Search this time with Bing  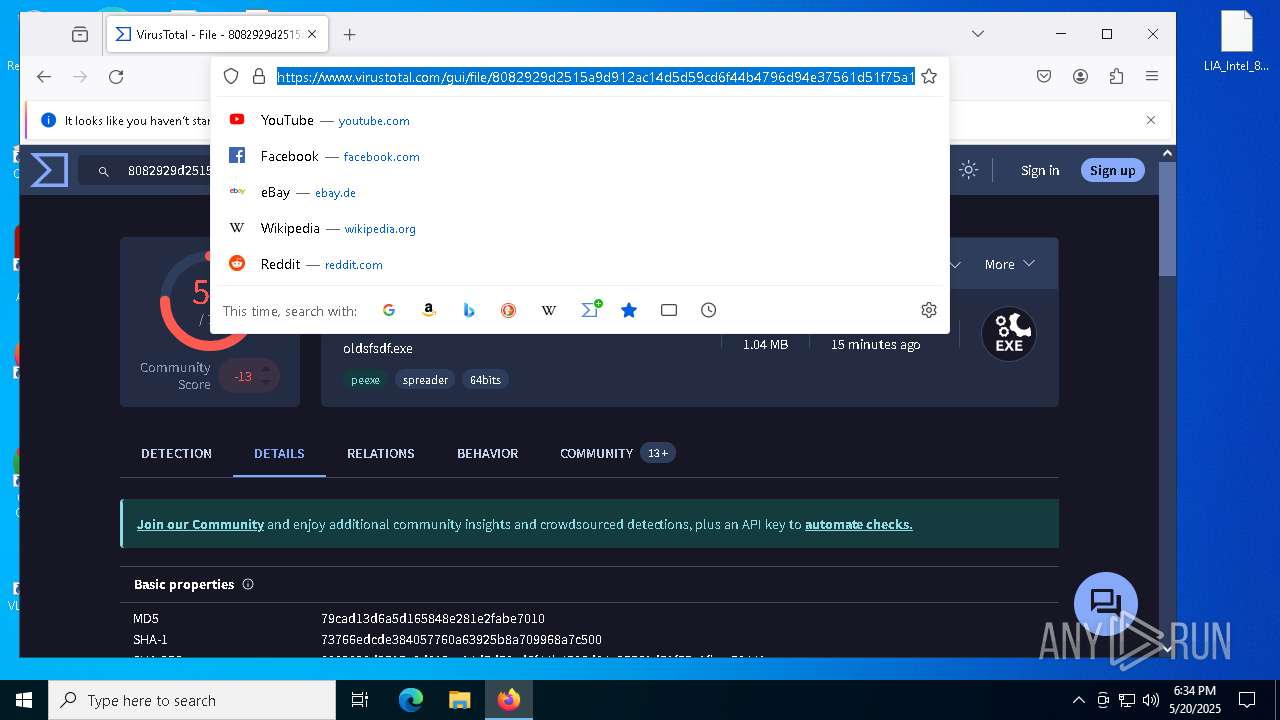pos(469,310)
